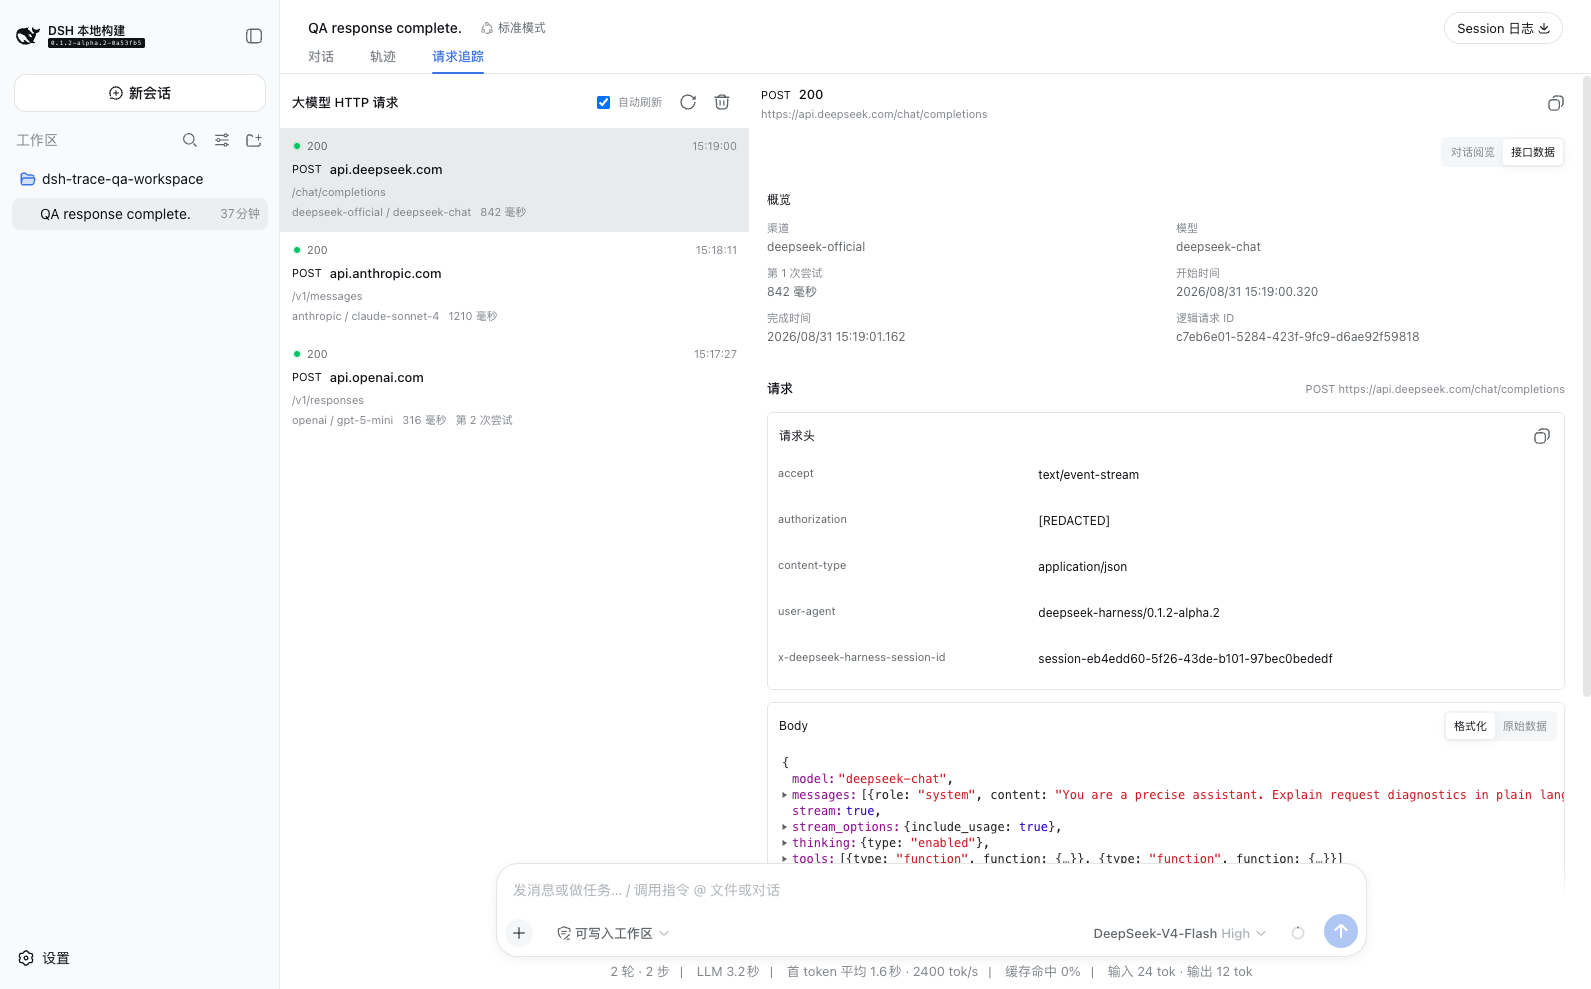The width and height of the screenshot is (1591, 989).
Task: Select the api.anthropic.com request
Action: click(514, 284)
